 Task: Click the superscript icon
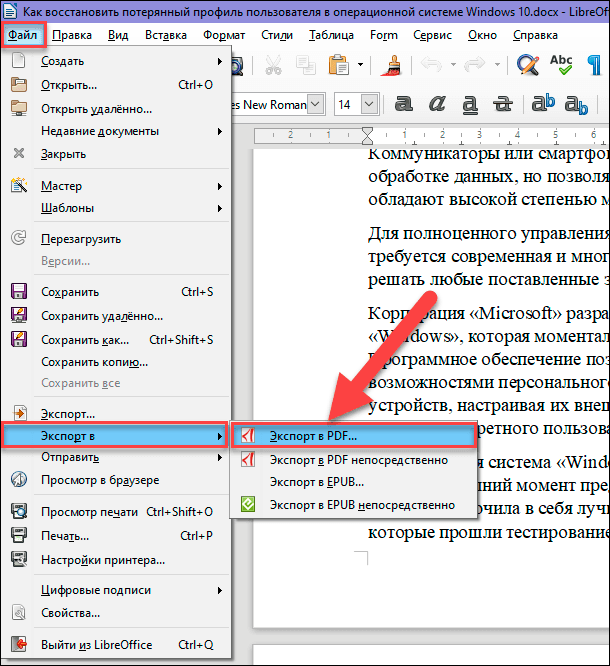tap(543, 104)
